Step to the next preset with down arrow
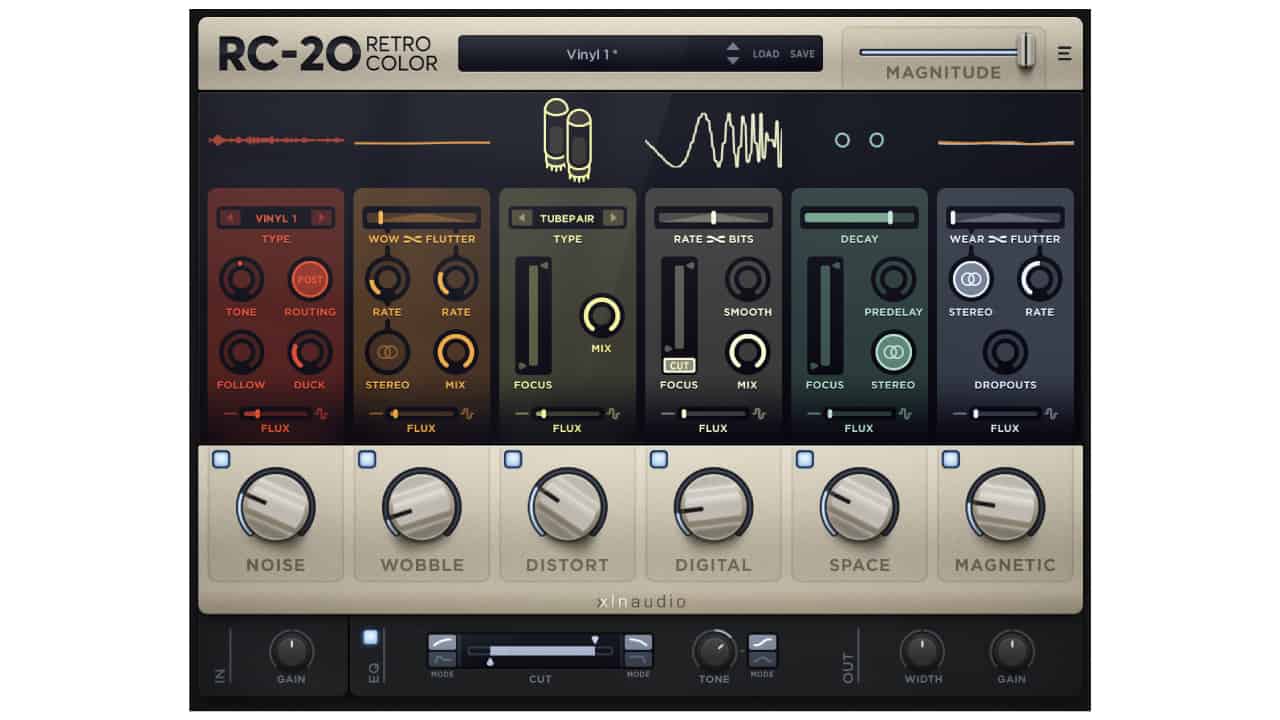The width and height of the screenshot is (1280, 720). pyautogui.click(x=733, y=61)
